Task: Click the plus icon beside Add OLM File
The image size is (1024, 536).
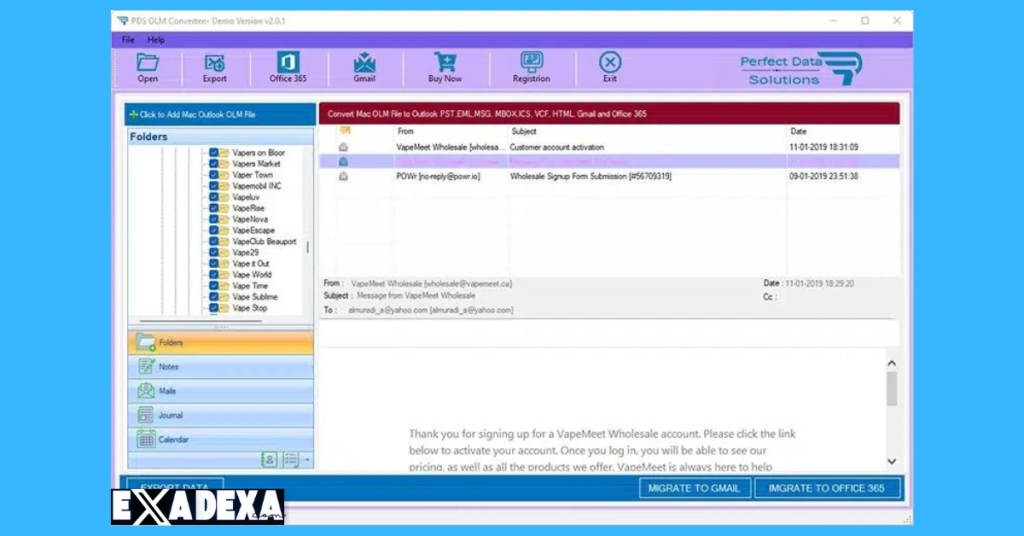Action: 133,114
